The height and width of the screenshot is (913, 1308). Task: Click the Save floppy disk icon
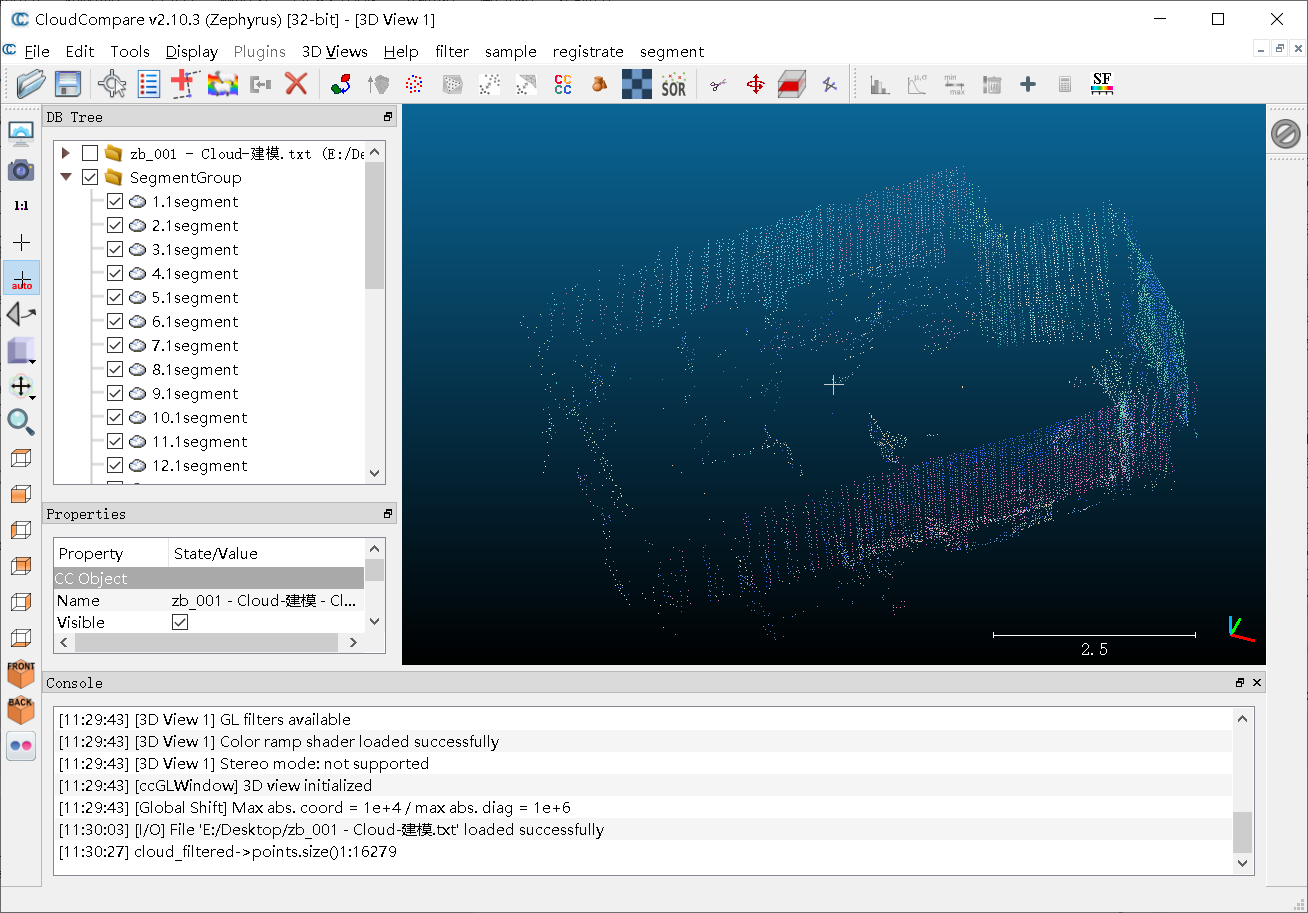point(67,84)
